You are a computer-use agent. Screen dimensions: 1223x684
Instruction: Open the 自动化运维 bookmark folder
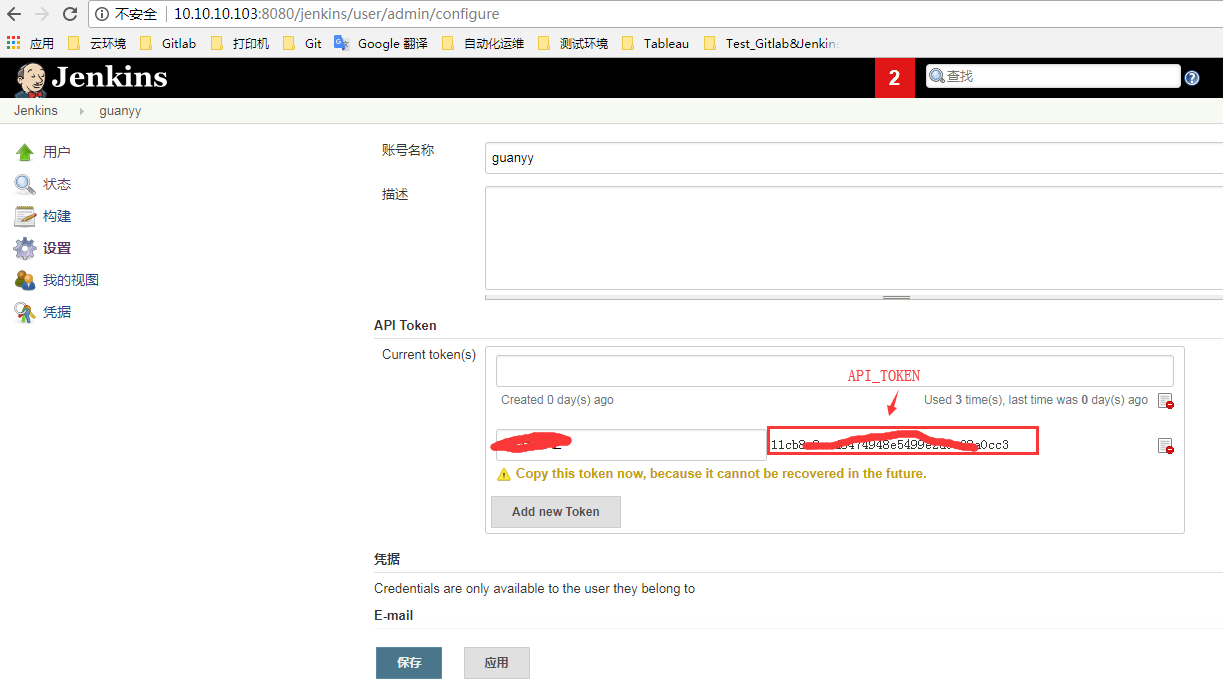click(482, 43)
